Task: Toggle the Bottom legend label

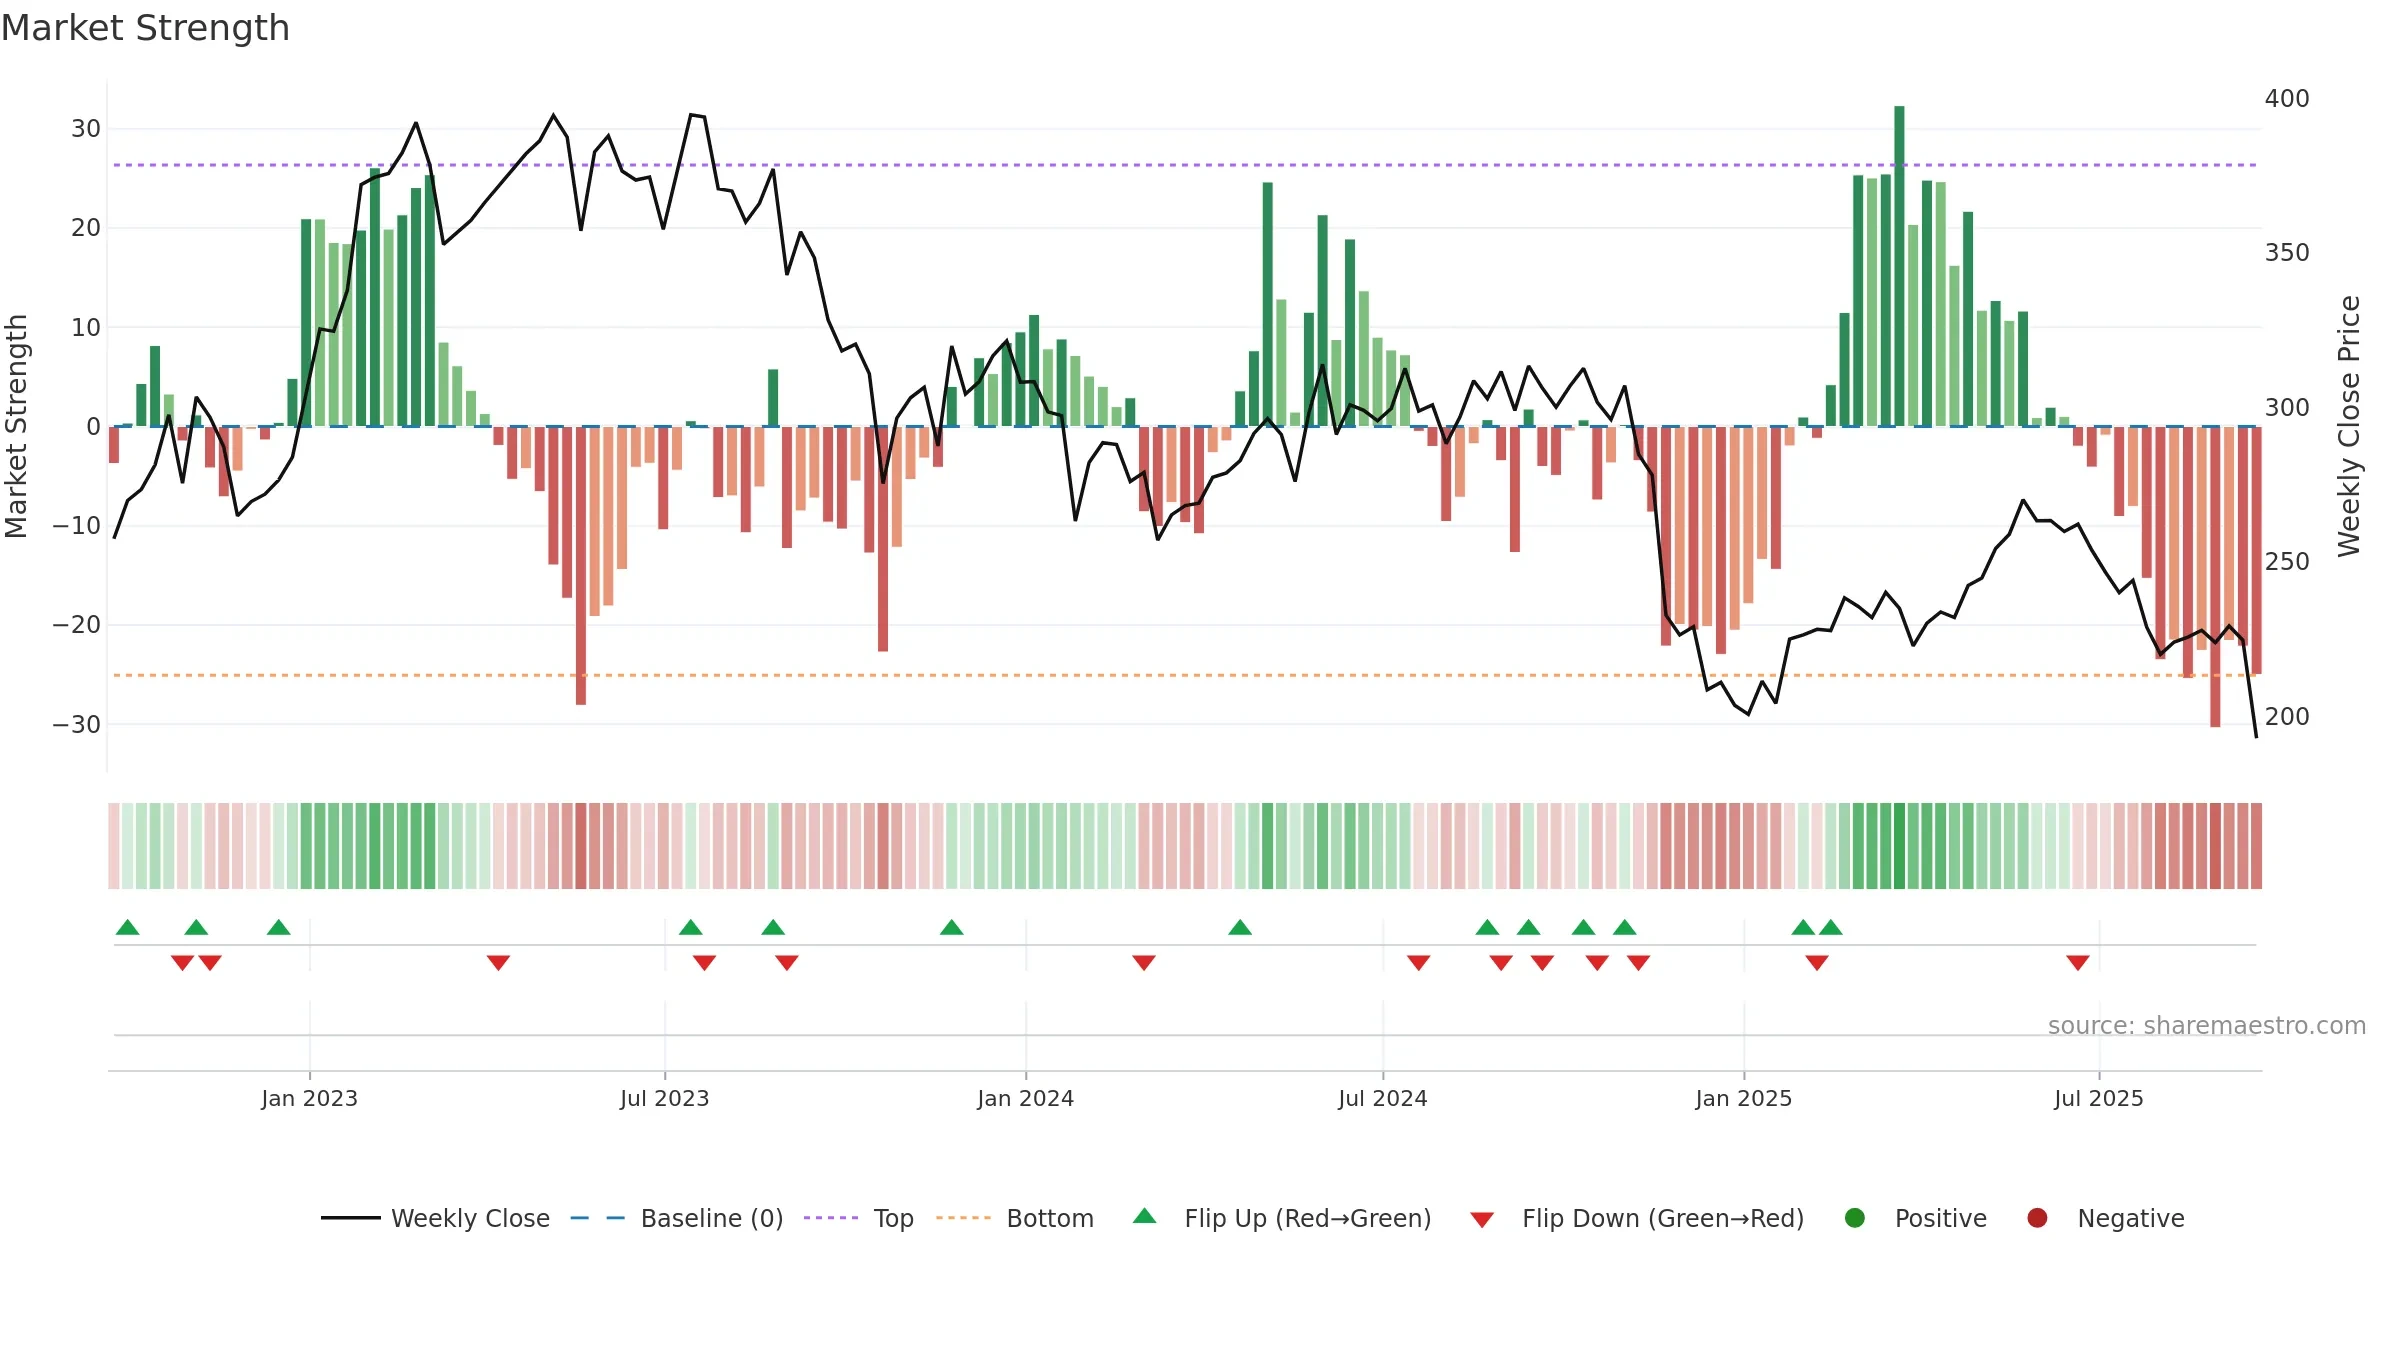Action: 1050,1218
